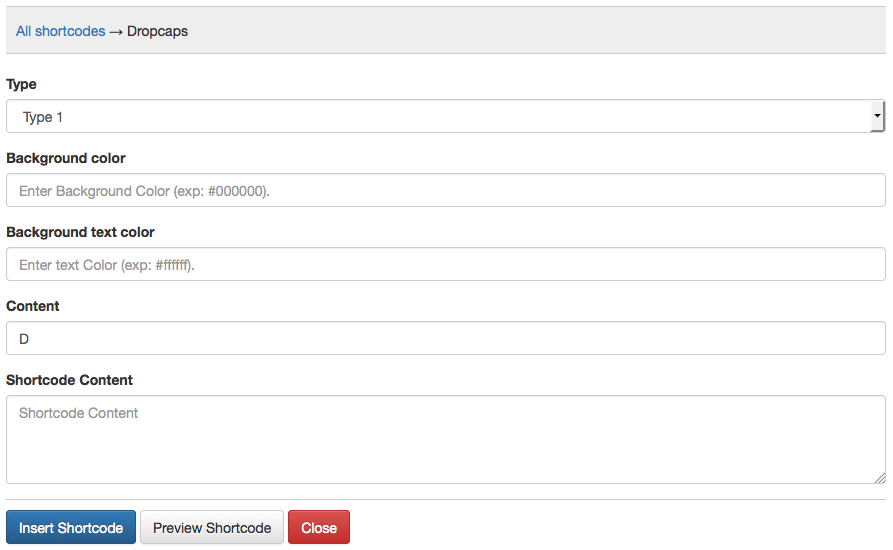The width and height of the screenshot is (893, 550).
Task: Click the divider line above the buttons
Action: tap(445, 499)
